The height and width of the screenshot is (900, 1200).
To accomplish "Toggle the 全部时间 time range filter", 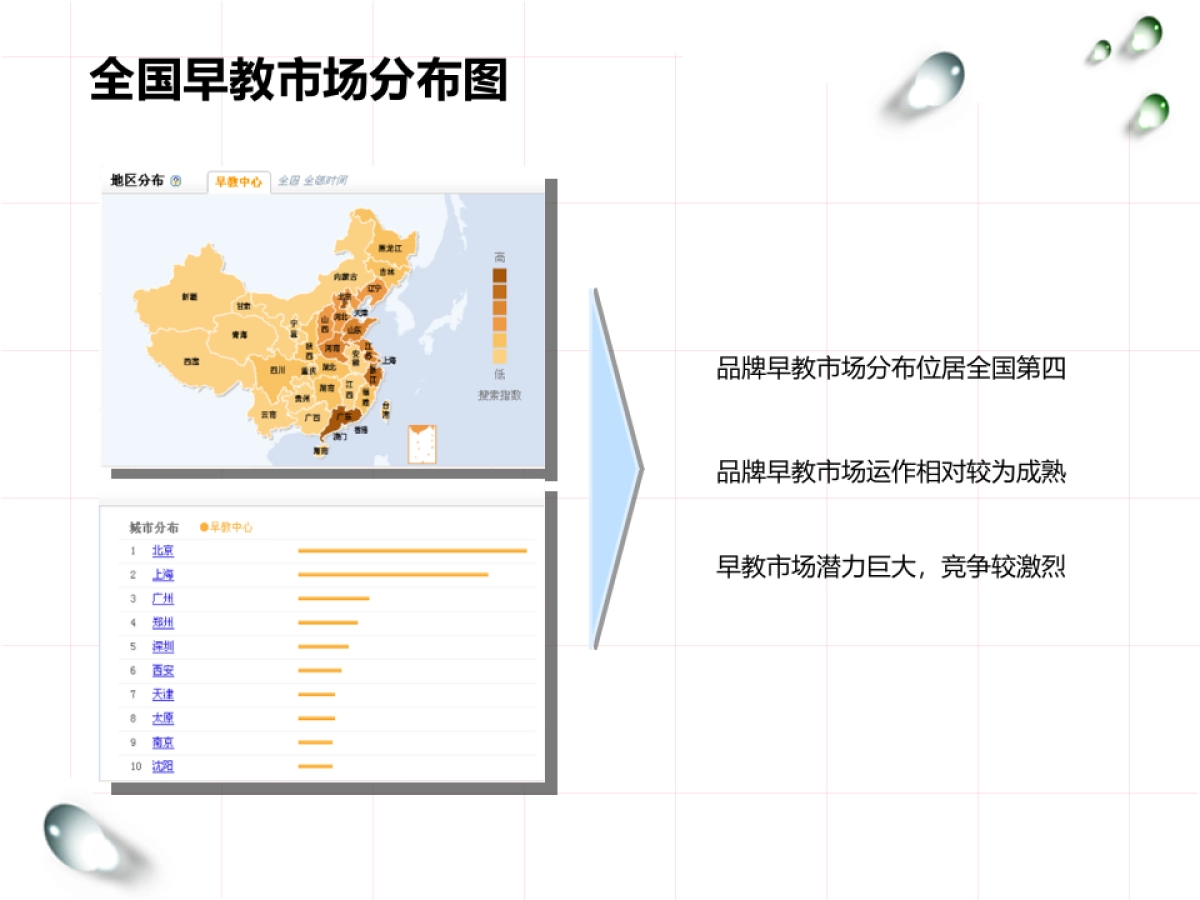I will click(x=326, y=181).
